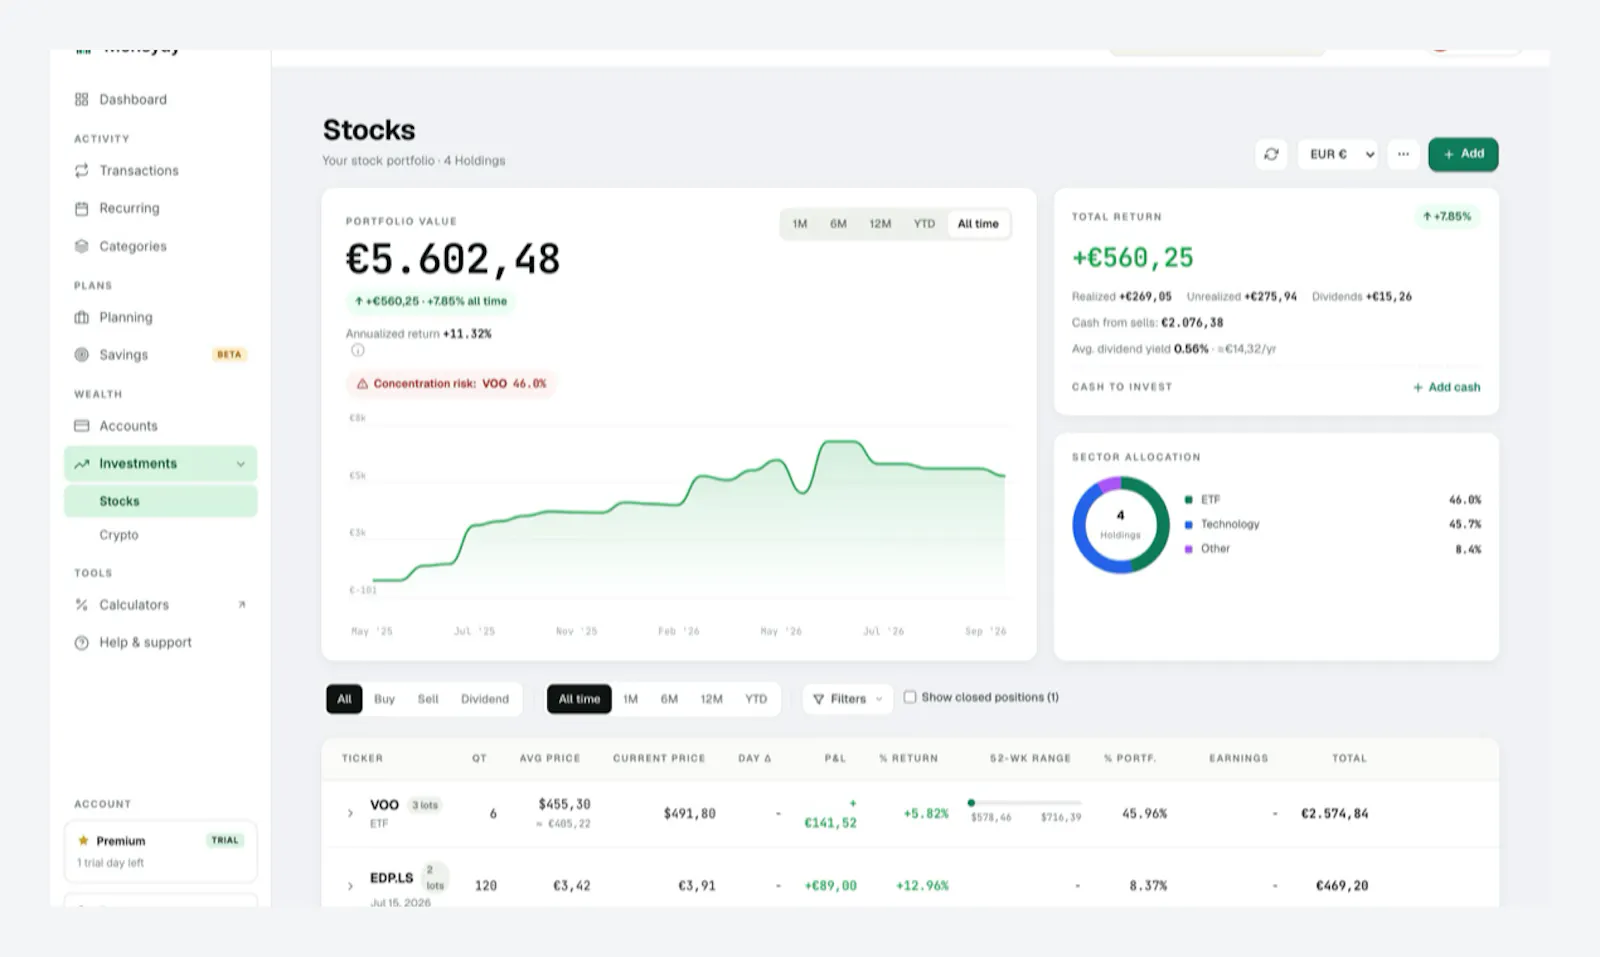Sort by the DAY Δ column header
Viewport: 1600px width, 957px height.
pos(754,758)
